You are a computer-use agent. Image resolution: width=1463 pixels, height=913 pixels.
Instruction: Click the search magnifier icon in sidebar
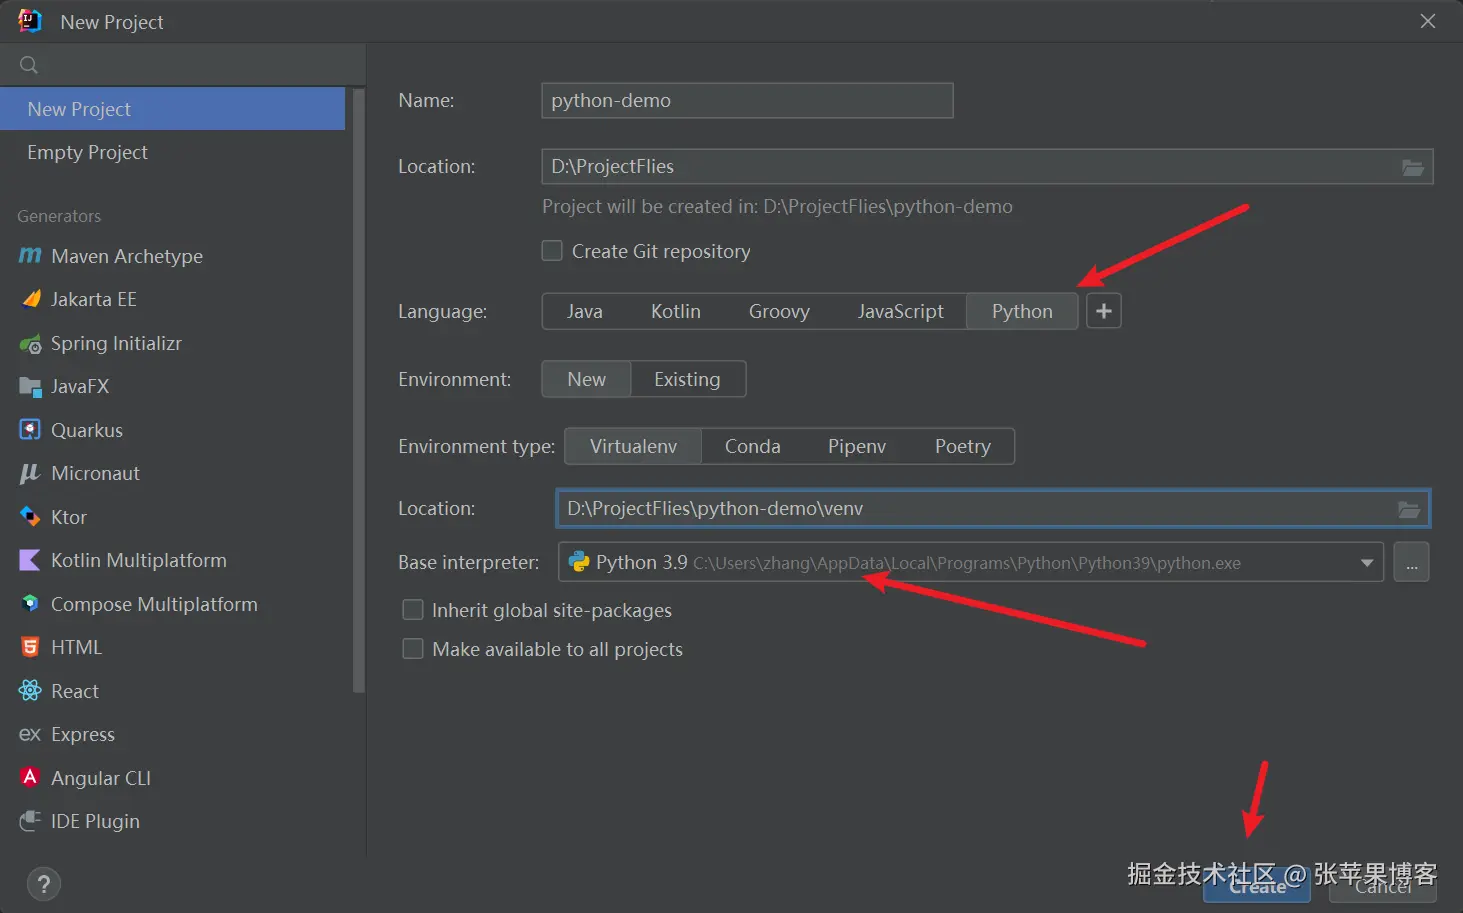29,65
